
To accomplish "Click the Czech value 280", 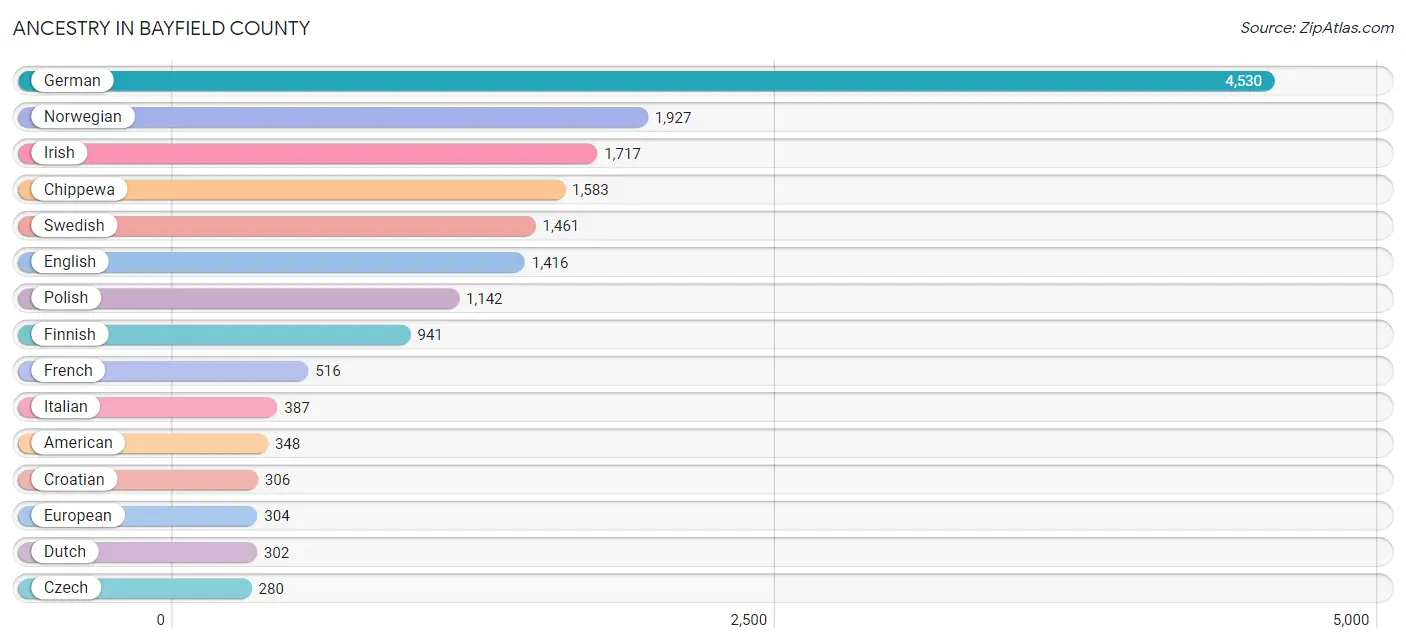I will point(271,589).
